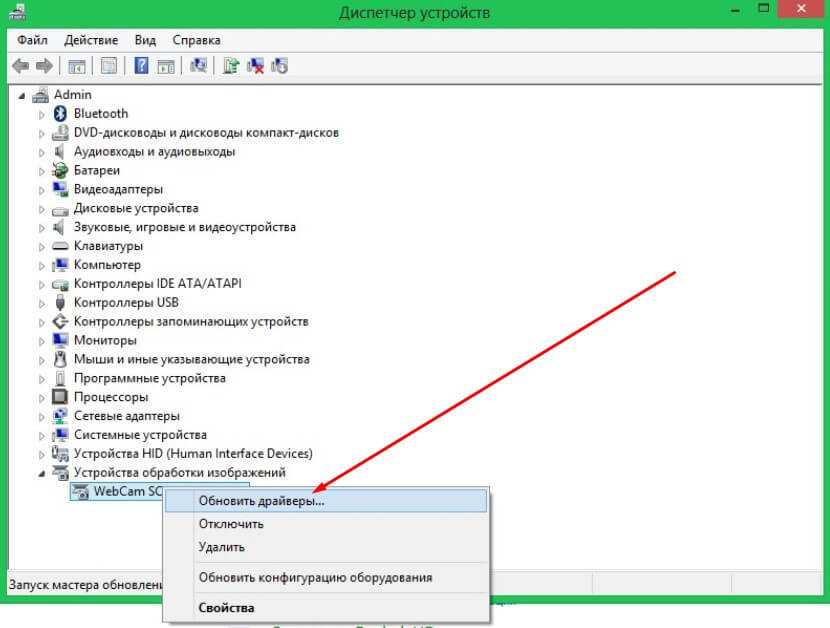Select the Компьютер row
830x628 pixels.
pos(107,265)
